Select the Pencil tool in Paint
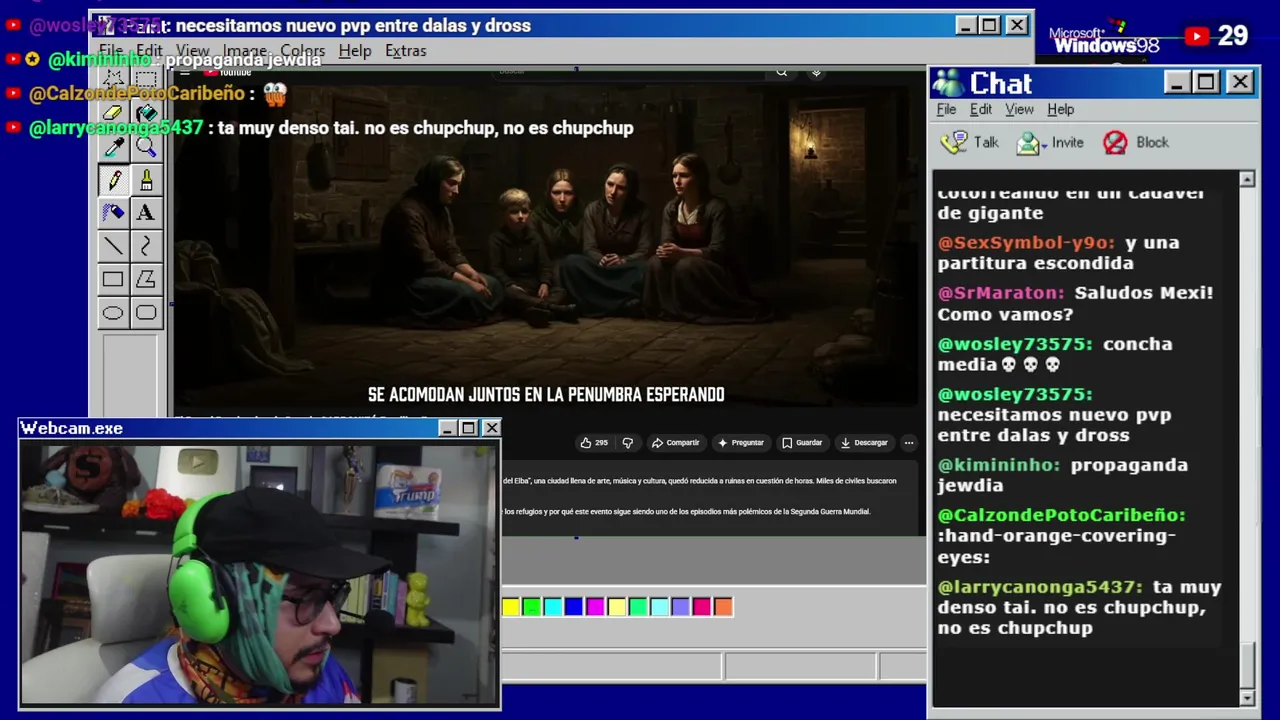1280x720 pixels. click(113, 180)
